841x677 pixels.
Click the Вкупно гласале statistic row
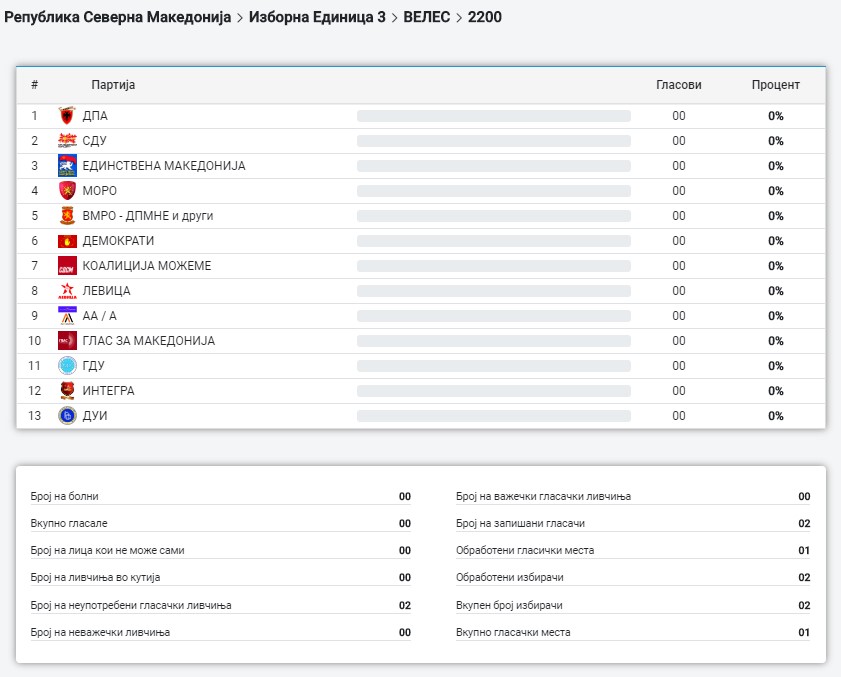[220, 523]
